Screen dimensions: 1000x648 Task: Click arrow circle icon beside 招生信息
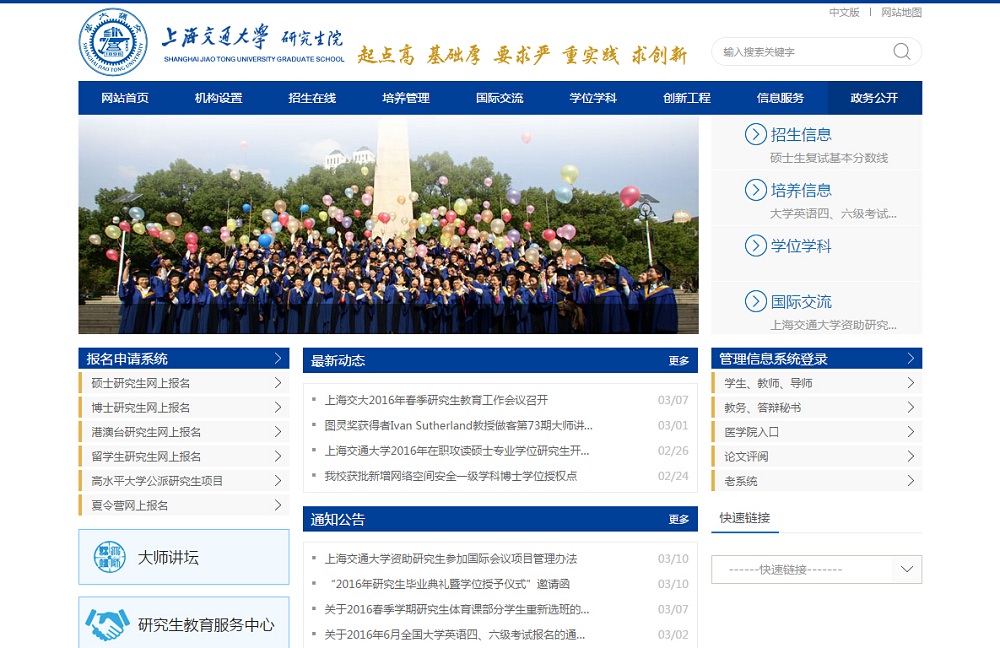[x=756, y=134]
